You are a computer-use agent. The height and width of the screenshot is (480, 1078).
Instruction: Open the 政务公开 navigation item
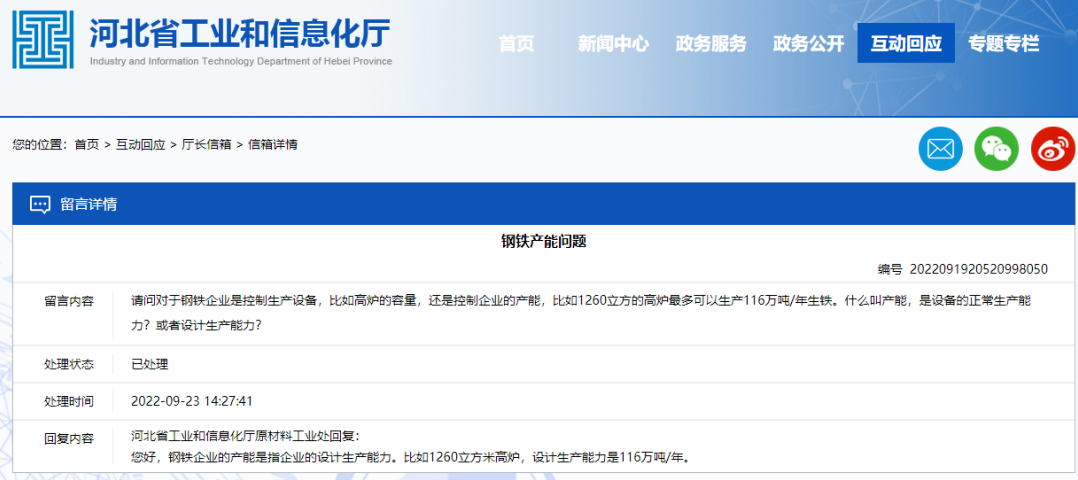(808, 44)
